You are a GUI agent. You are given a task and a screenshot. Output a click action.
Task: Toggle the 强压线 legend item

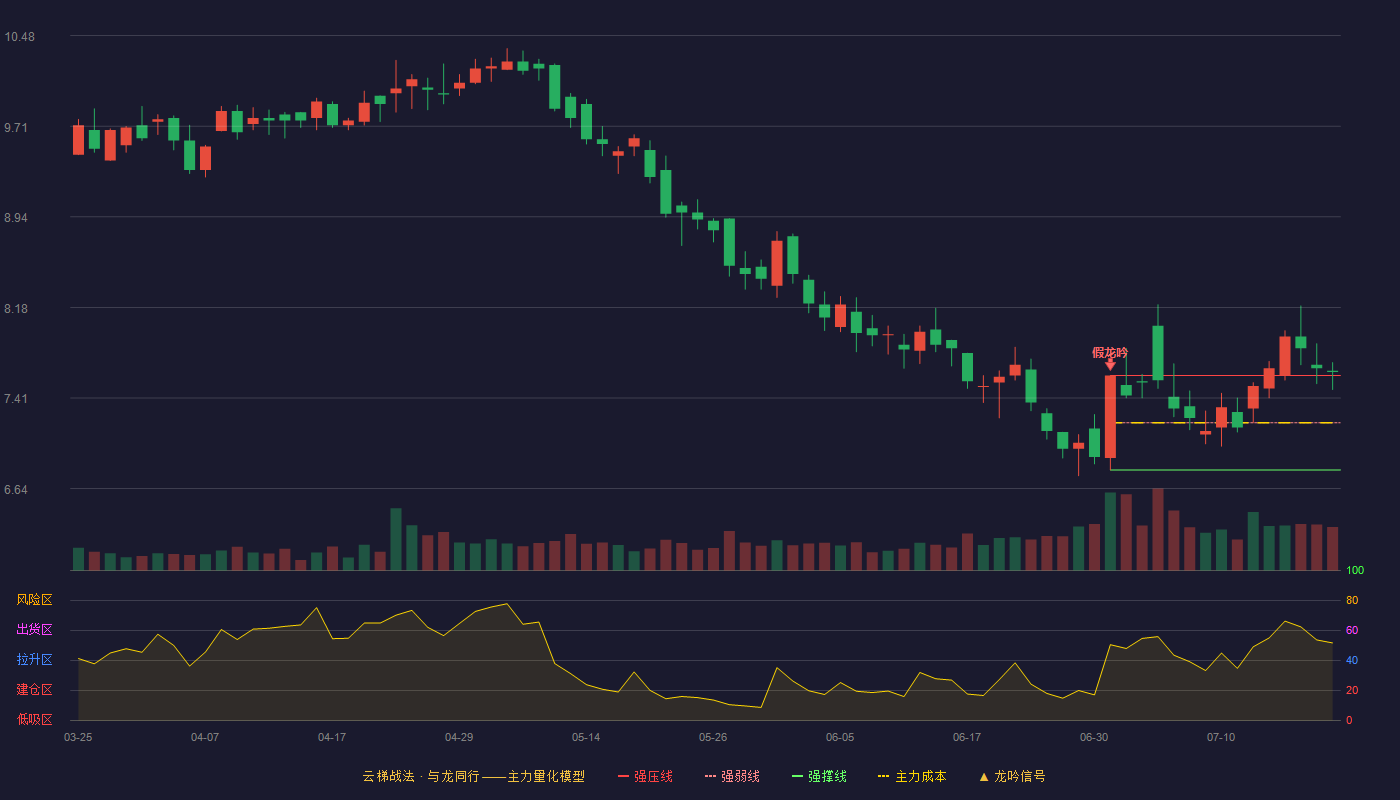(645, 776)
